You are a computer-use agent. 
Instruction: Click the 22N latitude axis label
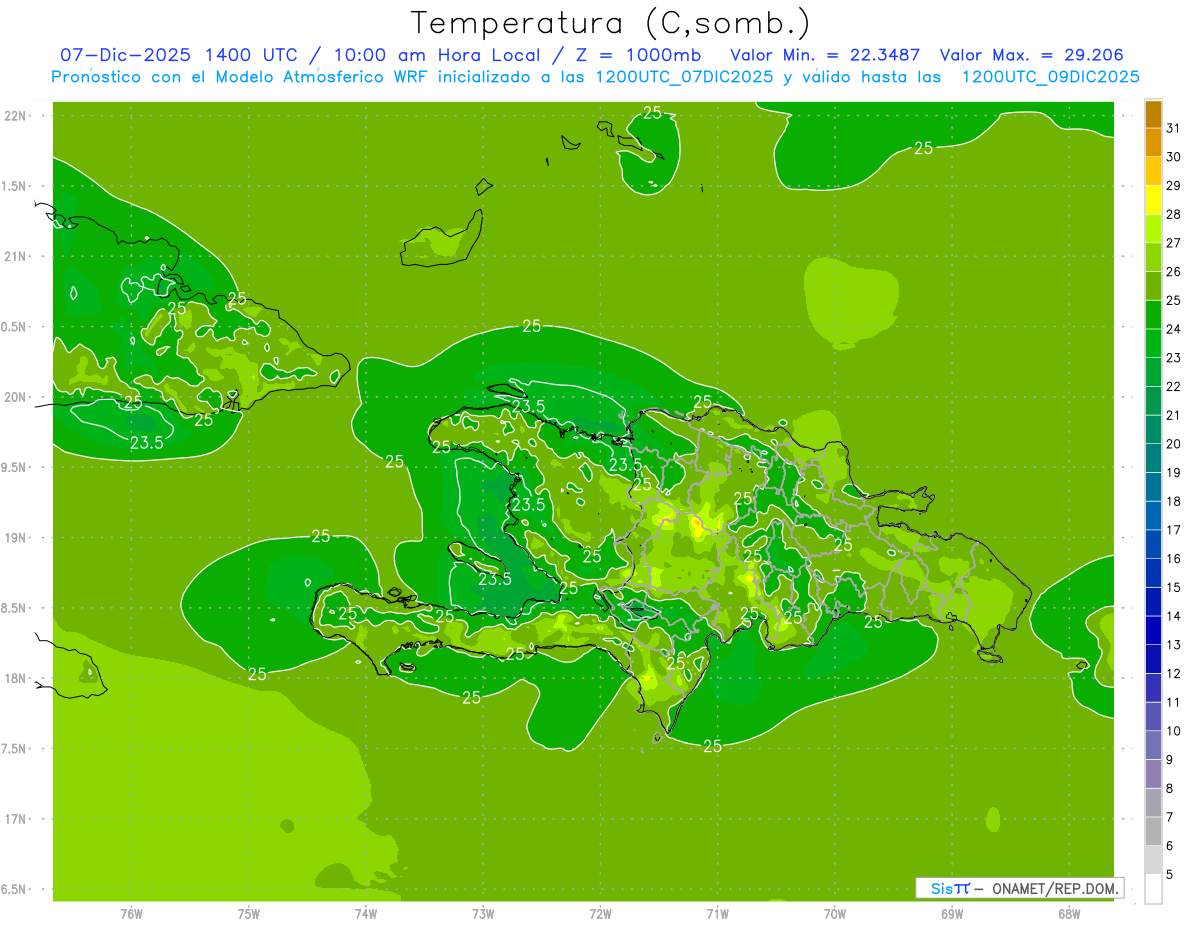pyautogui.click(x=15, y=115)
